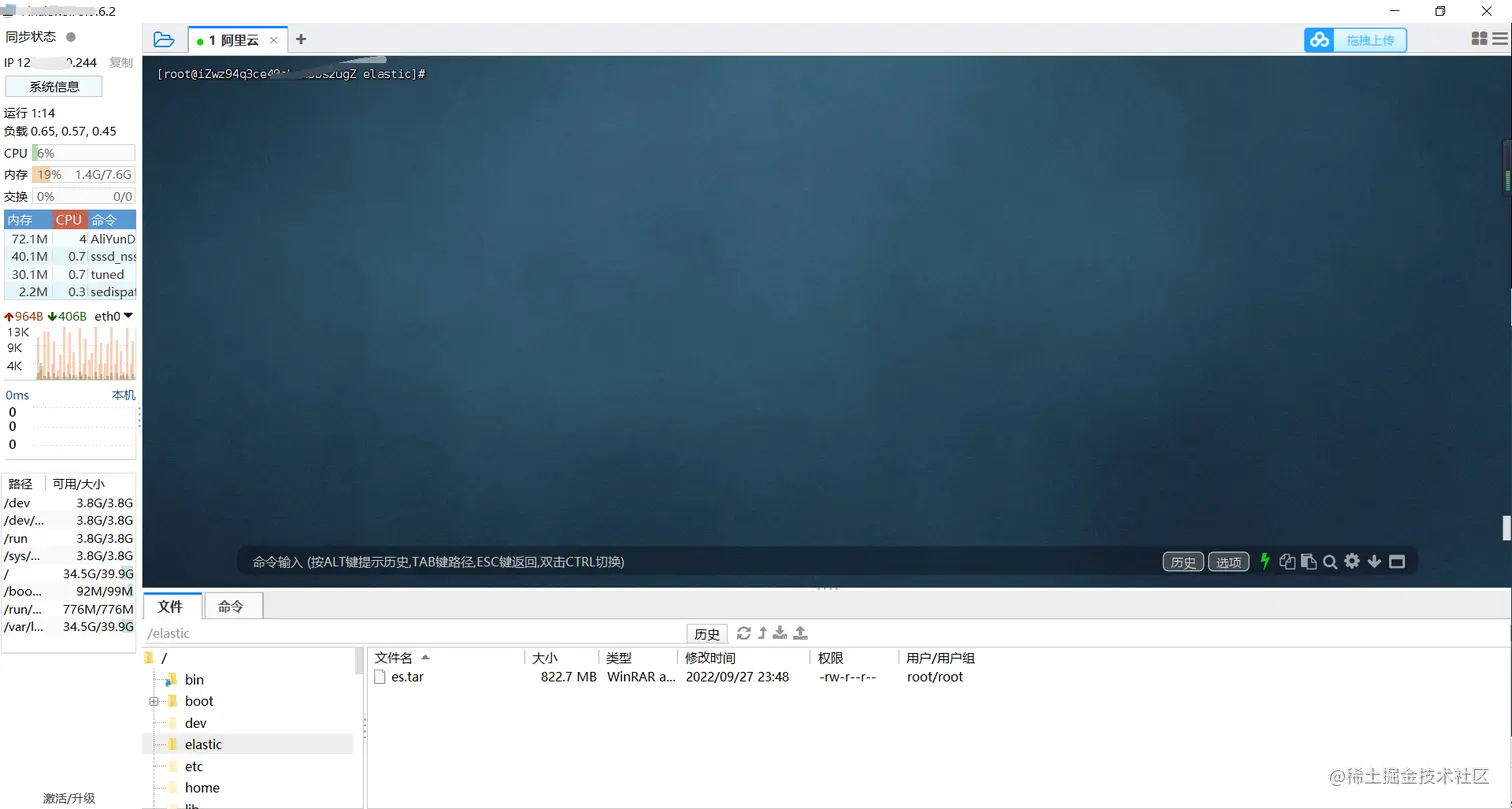1512x809 pixels.
Task: Close the 阿里云 session tab
Action: 274,41
